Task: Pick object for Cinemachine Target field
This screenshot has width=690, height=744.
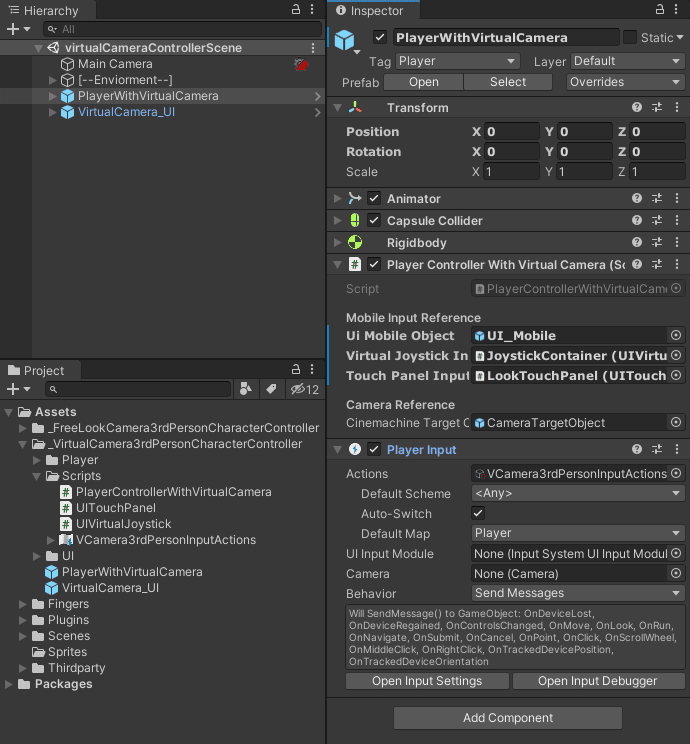Action: point(676,422)
